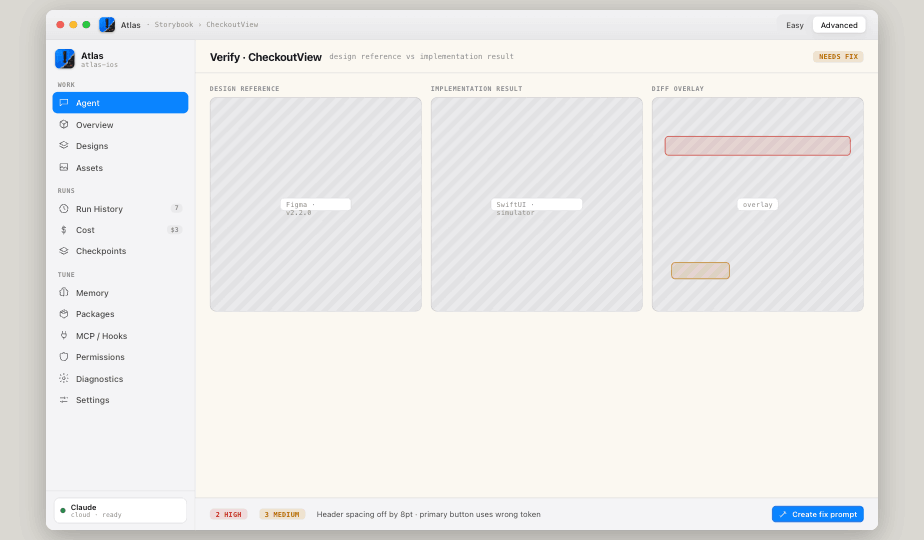Click the Cost text label in sidebar
This screenshot has height=540, width=924.
click(x=85, y=230)
